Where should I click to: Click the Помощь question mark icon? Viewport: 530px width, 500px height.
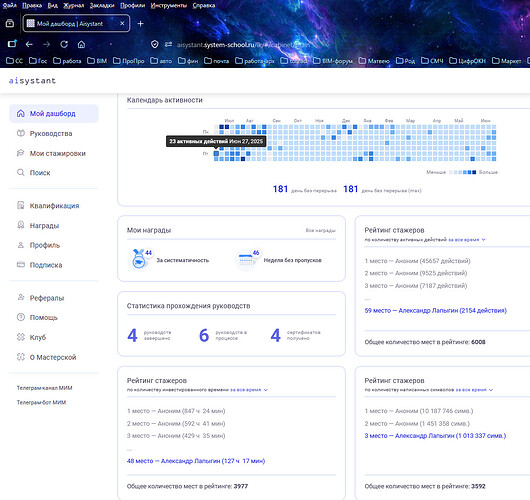click(x=21, y=317)
